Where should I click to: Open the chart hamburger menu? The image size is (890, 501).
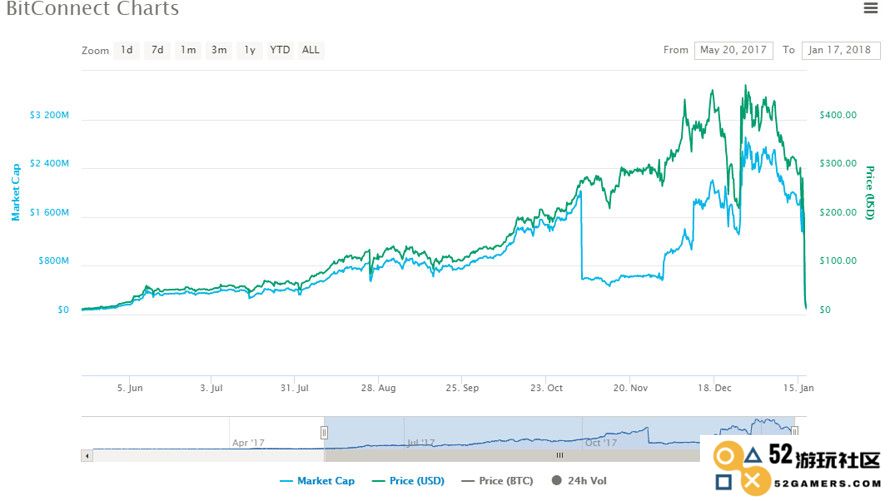click(x=871, y=8)
